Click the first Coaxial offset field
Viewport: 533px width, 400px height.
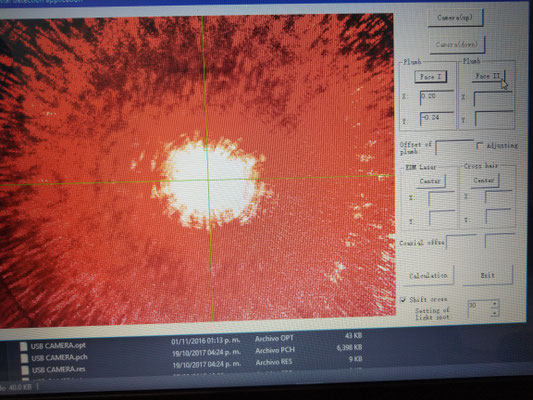(461, 242)
